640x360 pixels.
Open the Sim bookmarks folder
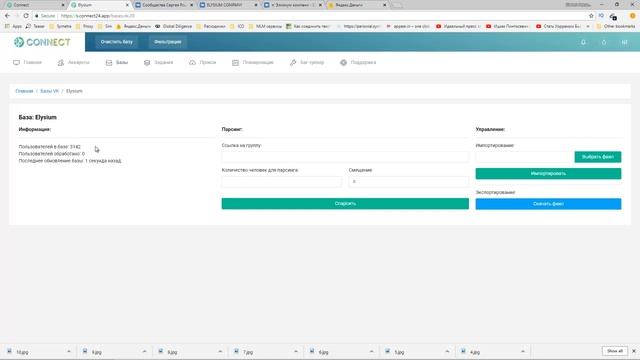(x=105, y=26)
